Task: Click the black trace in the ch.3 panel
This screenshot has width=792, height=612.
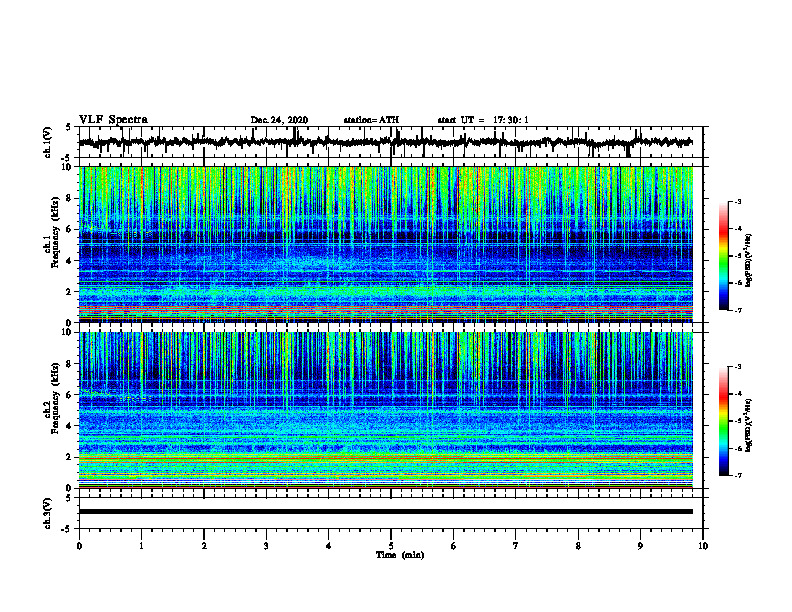Action: [x=386, y=512]
